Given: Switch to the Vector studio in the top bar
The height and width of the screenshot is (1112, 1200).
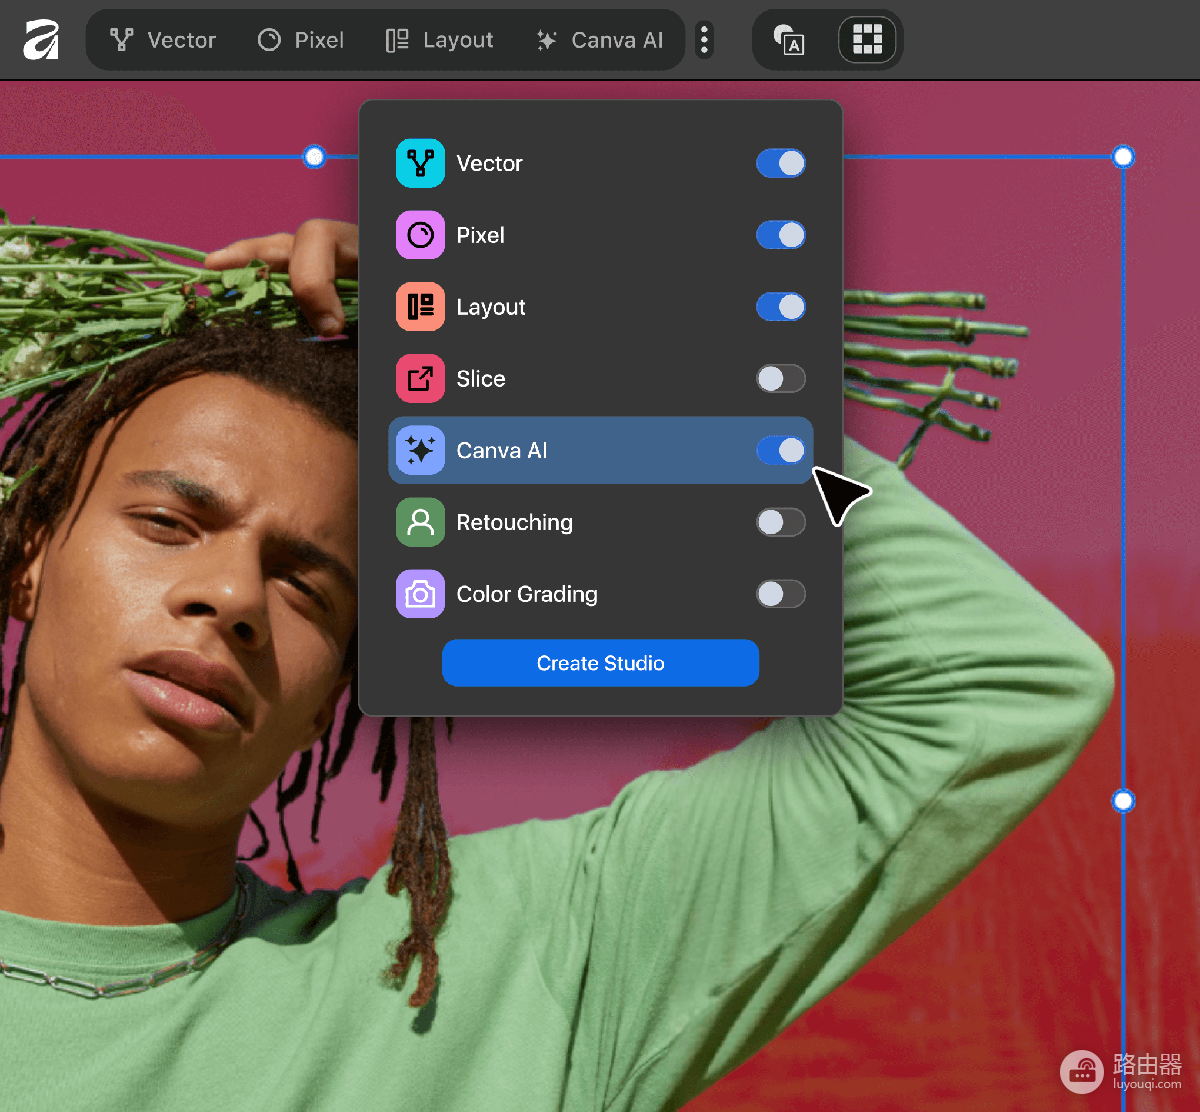Looking at the screenshot, I should 163,40.
